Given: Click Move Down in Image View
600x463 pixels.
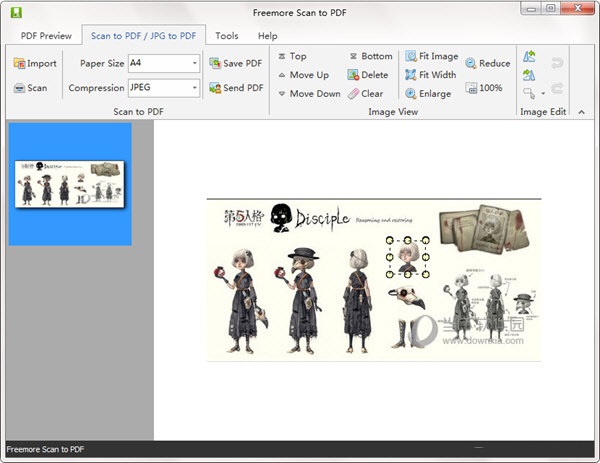Looking at the screenshot, I should [307, 94].
